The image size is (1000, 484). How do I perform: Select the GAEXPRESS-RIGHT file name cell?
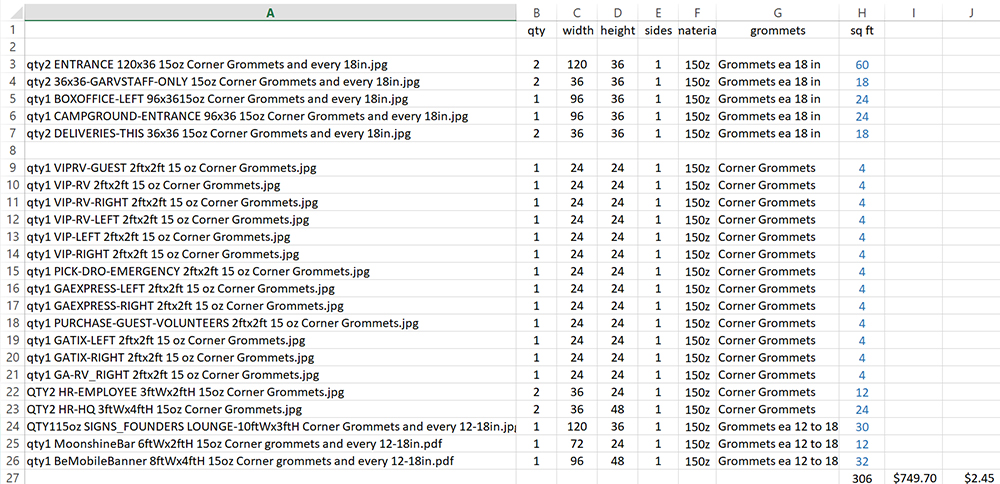point(270,305)
